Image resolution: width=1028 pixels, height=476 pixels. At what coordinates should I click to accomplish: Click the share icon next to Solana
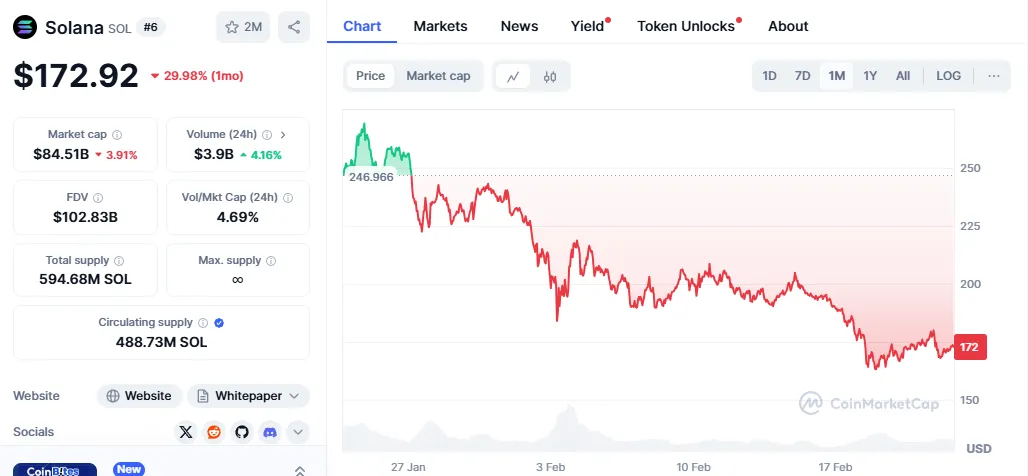coord(294,27)
